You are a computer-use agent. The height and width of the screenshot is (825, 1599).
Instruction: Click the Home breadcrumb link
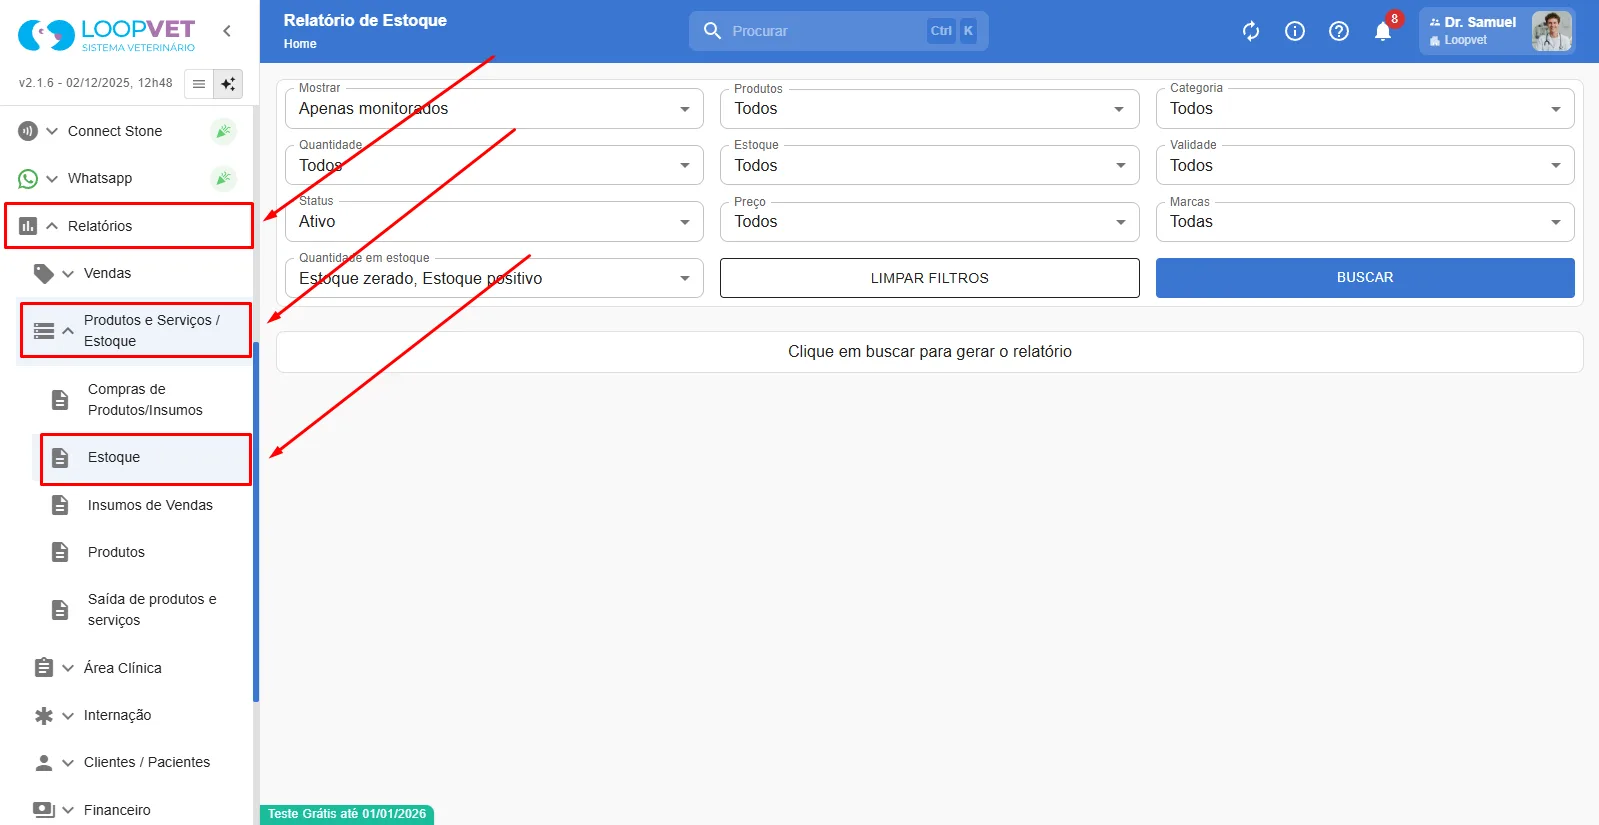[300, 44]
